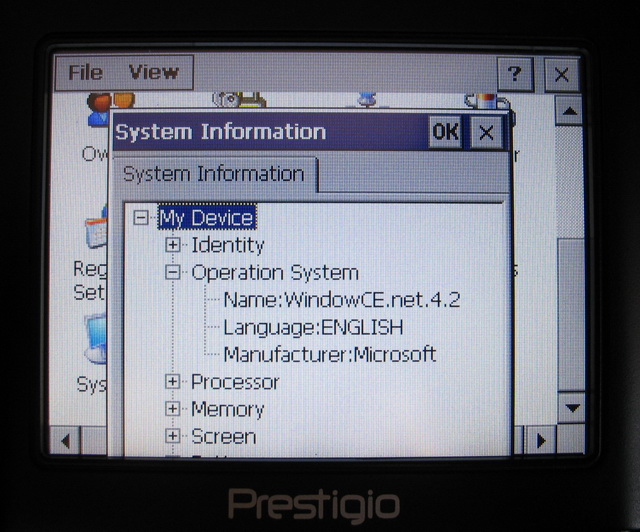Image resolution: width=640 pixels, height=532 pixels.
Task: Expand the Identity node
Action: [173, 245]
